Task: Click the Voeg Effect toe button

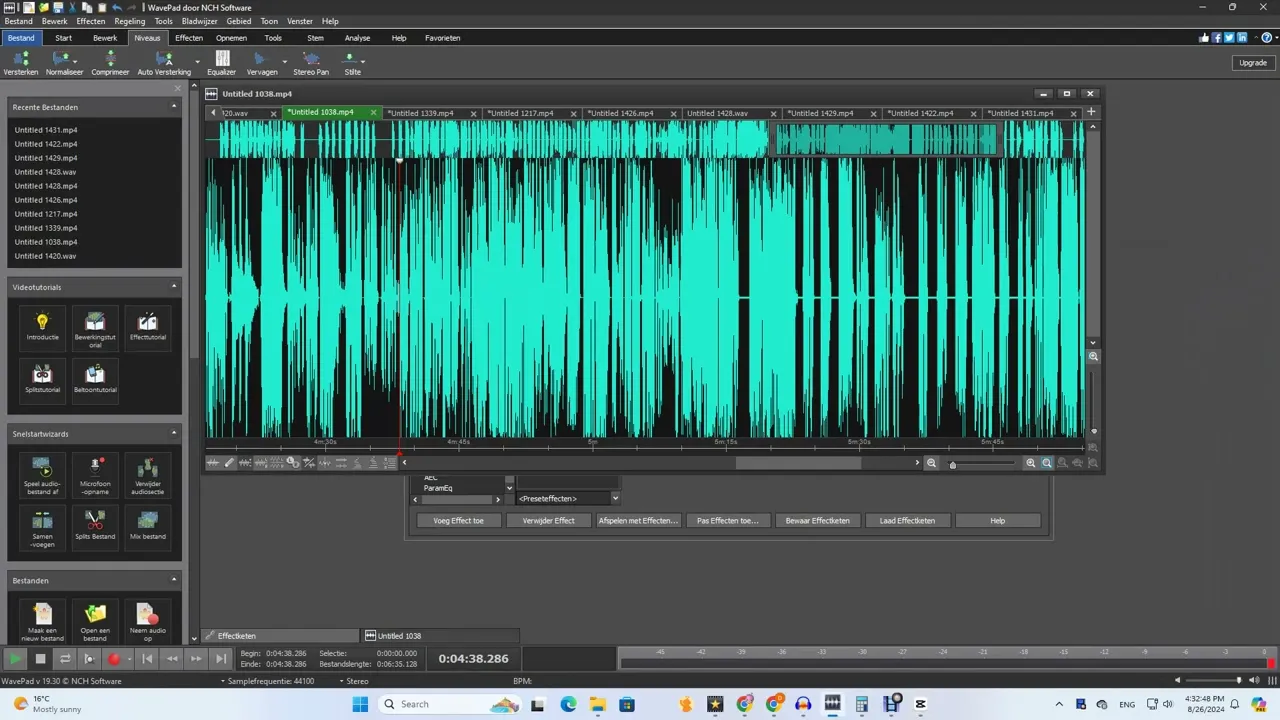Action: (458, 520)
